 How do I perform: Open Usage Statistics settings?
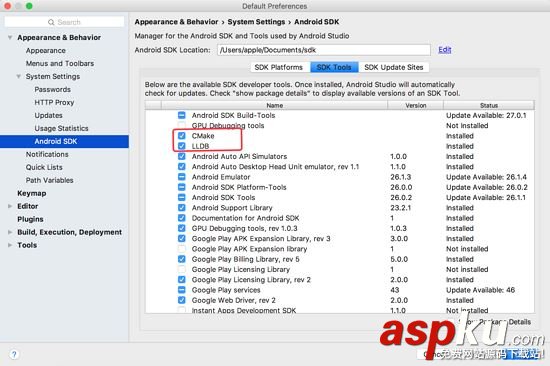click(61, 128)
